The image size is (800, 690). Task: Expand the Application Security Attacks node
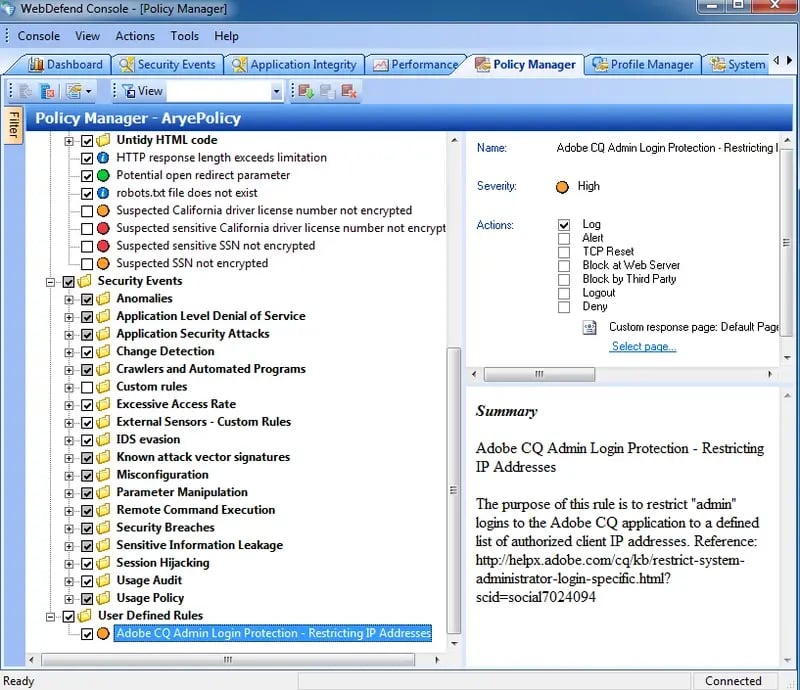(x=70, y=334)
